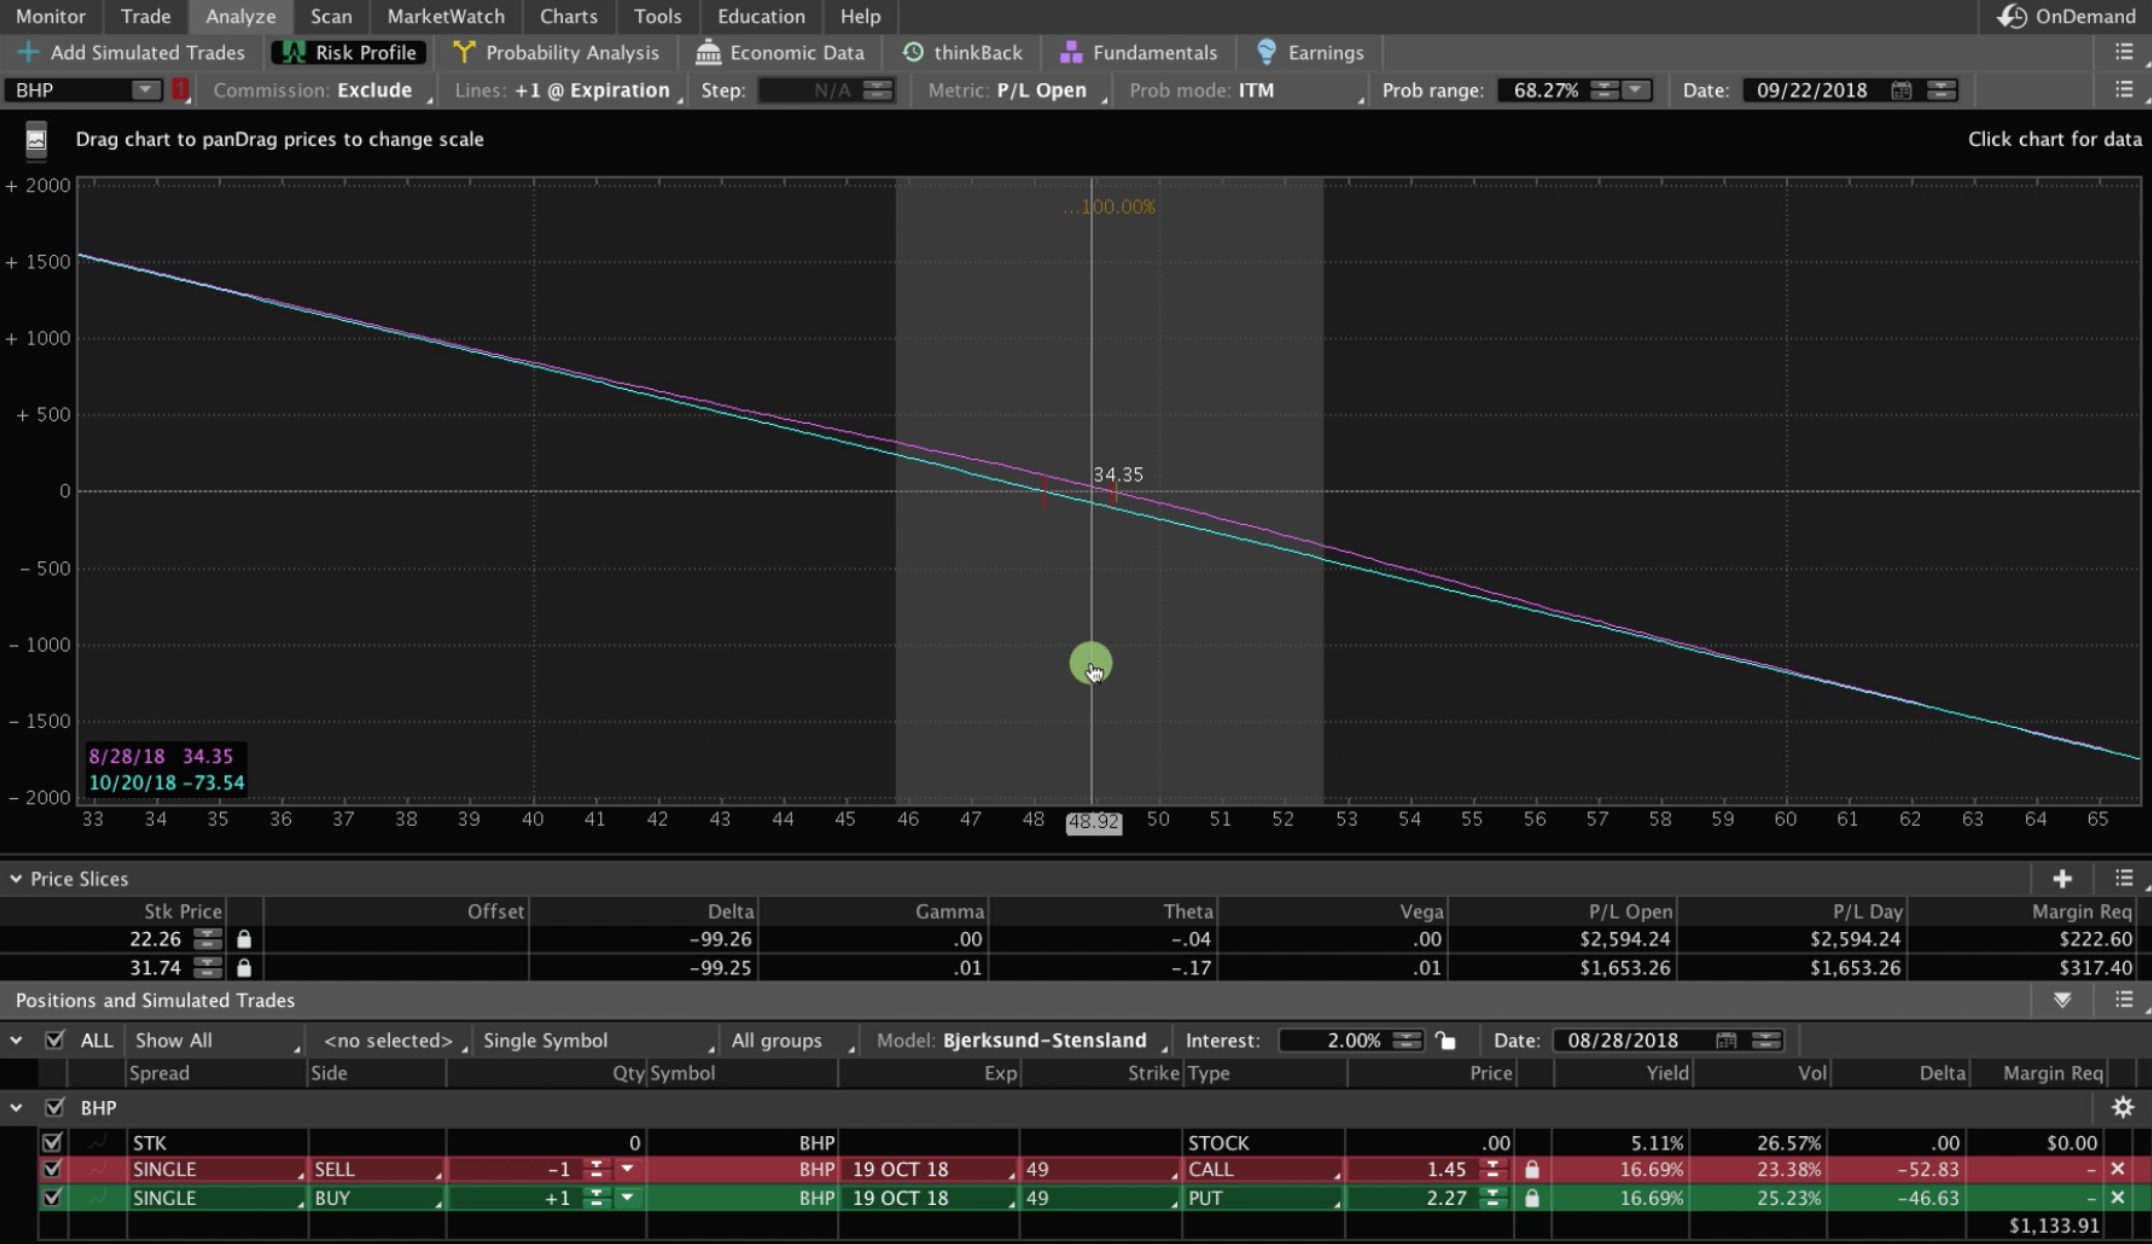Click the lock icon on row 22.26
2152x1244 pixels.
tap(244, 937)
